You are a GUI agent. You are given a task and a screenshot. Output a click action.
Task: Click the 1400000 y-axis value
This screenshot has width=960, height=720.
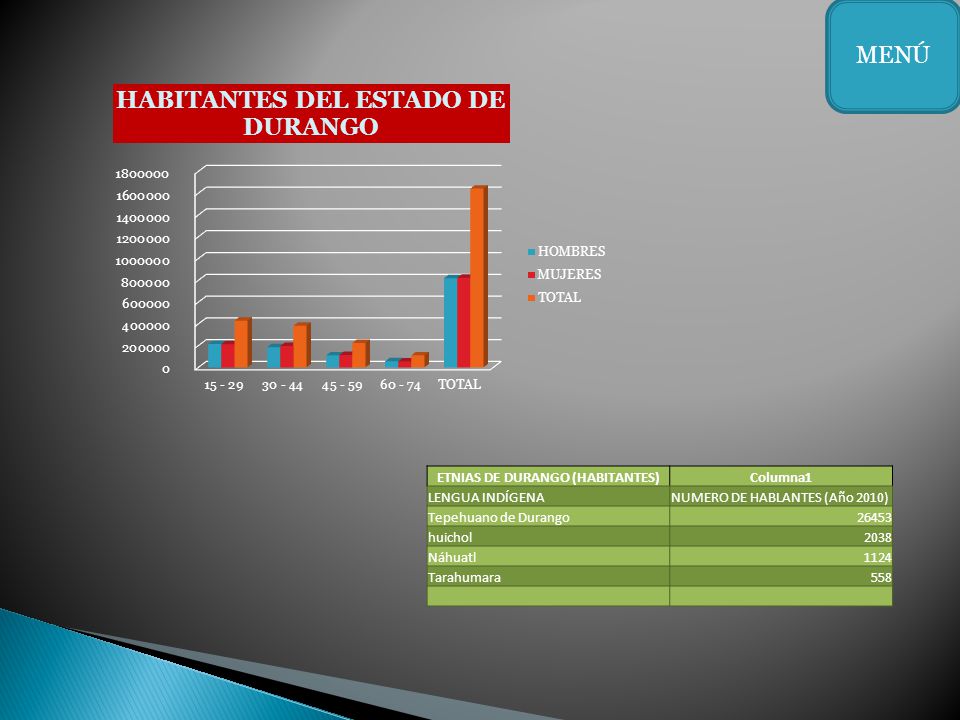(x=143, y=218)
